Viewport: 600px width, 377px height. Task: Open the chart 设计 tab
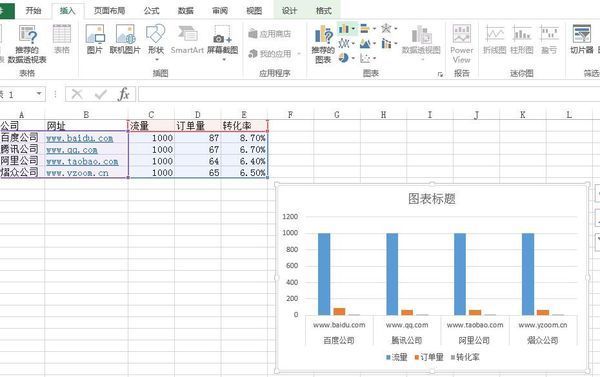click(x=289, y=11)
